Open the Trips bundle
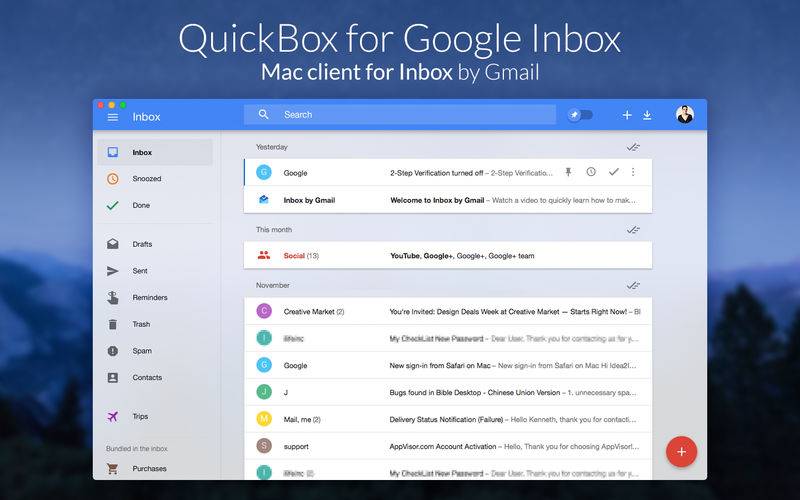Viewport: 800px width, 500px height. (155, 416)
